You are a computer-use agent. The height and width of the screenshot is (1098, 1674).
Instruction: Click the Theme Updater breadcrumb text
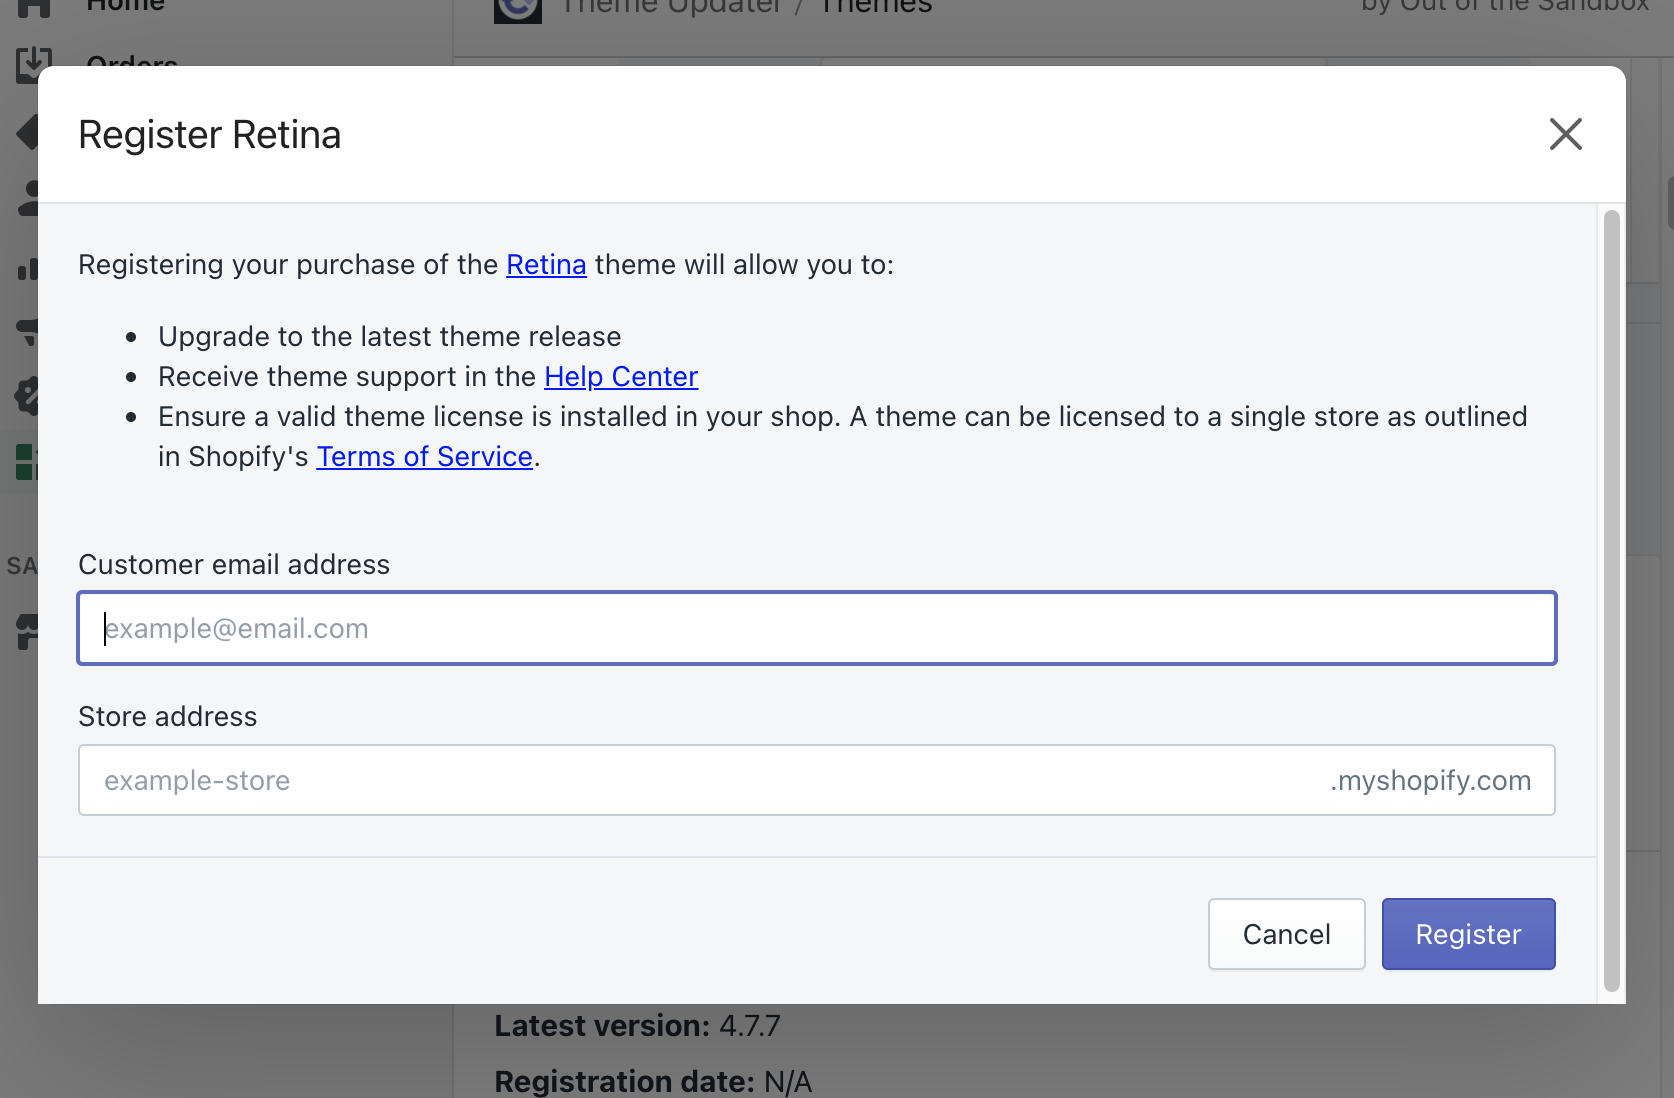point(671,8)
